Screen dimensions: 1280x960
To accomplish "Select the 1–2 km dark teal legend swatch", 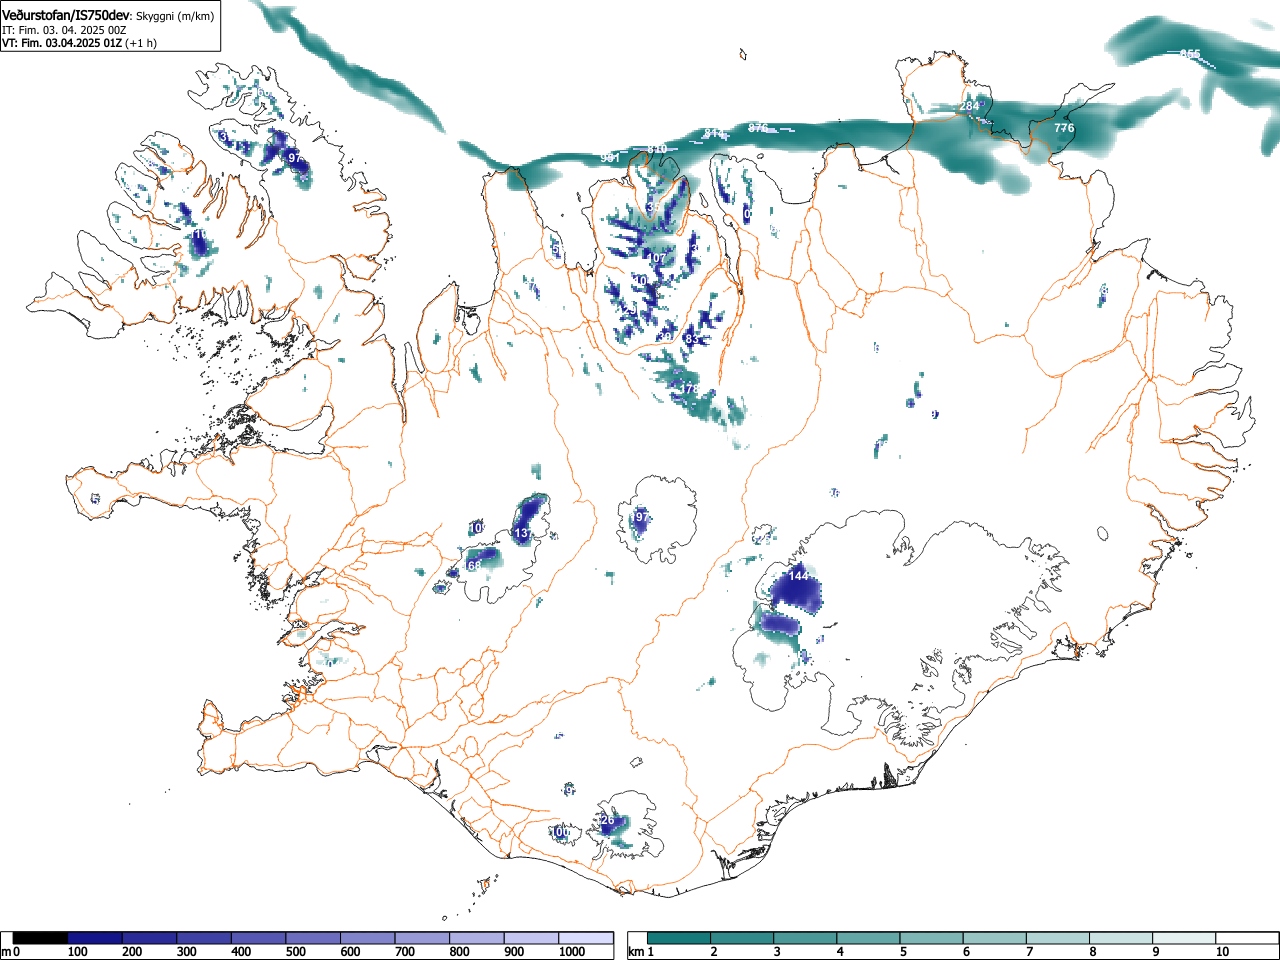I will coord(679,938).
